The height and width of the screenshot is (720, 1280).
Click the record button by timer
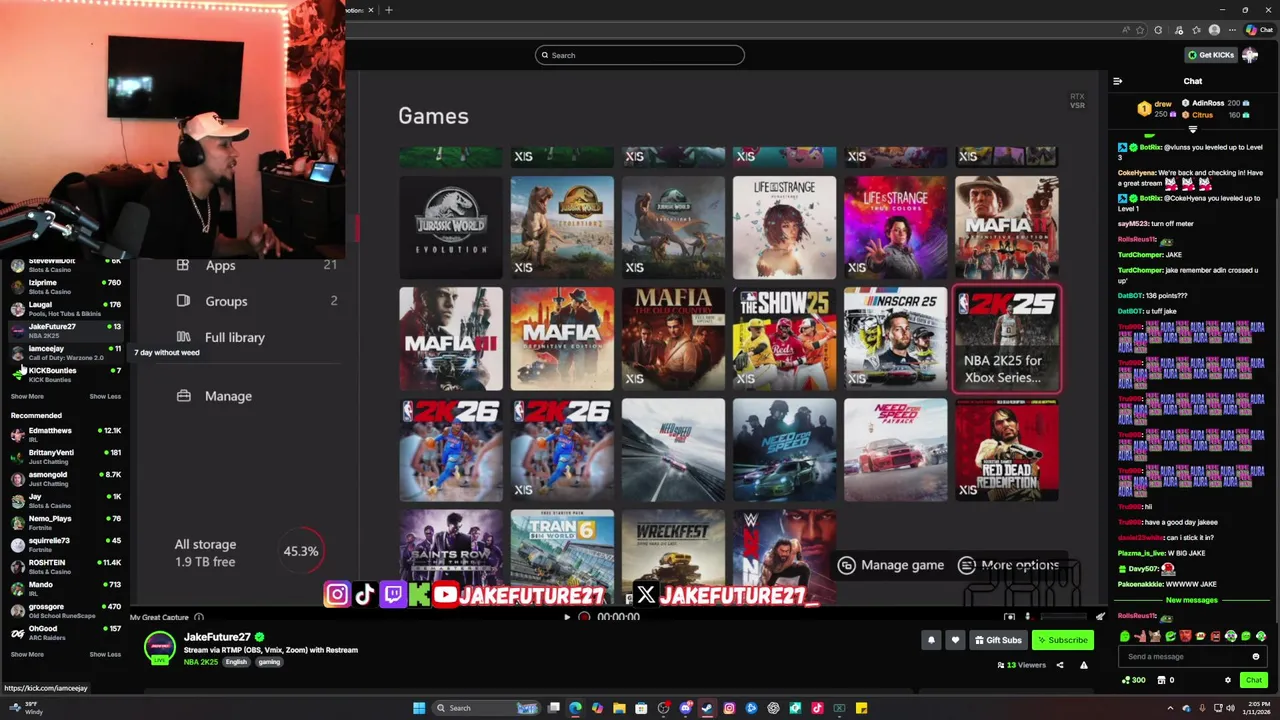(584, 617)
